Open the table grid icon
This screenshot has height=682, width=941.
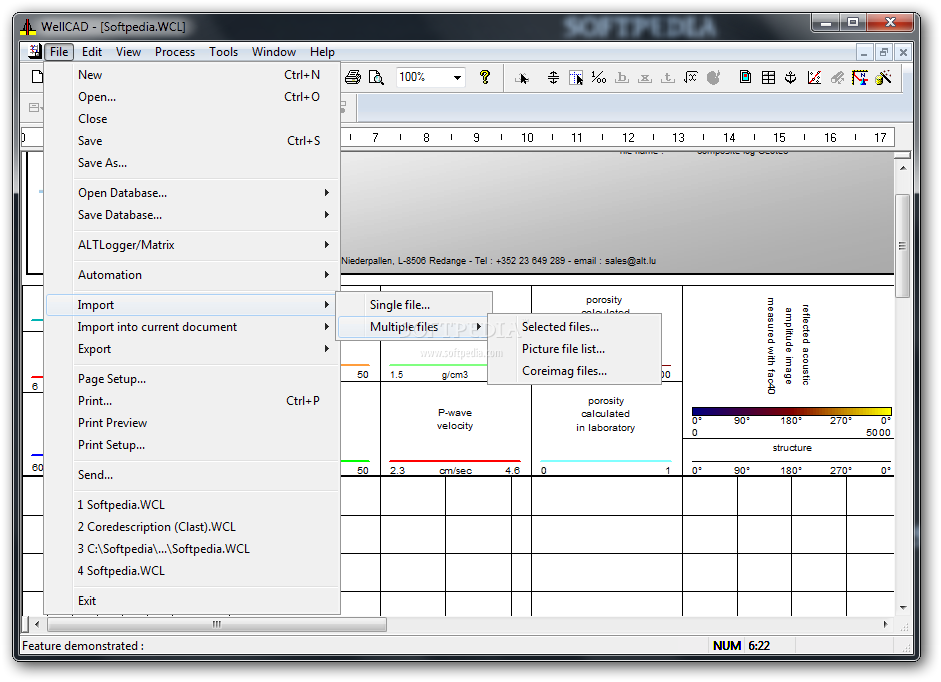point(768,77)
